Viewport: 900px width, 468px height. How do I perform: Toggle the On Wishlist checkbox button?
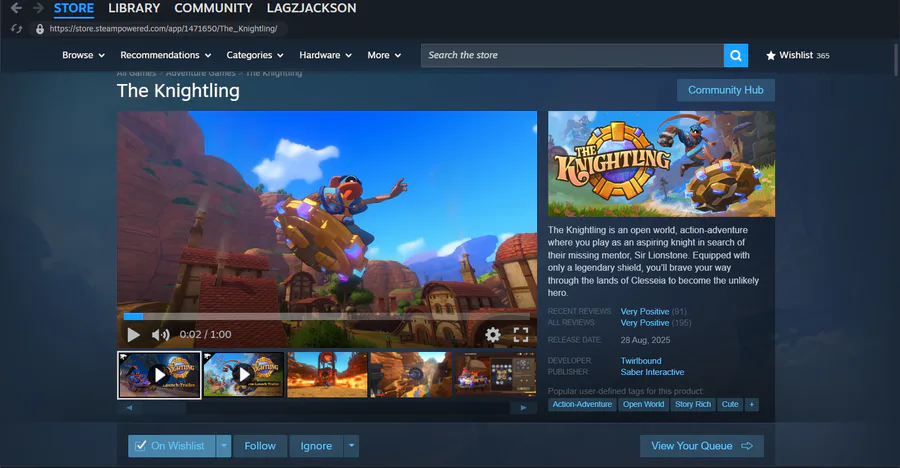pyautogui.click(x=172, y=446)
